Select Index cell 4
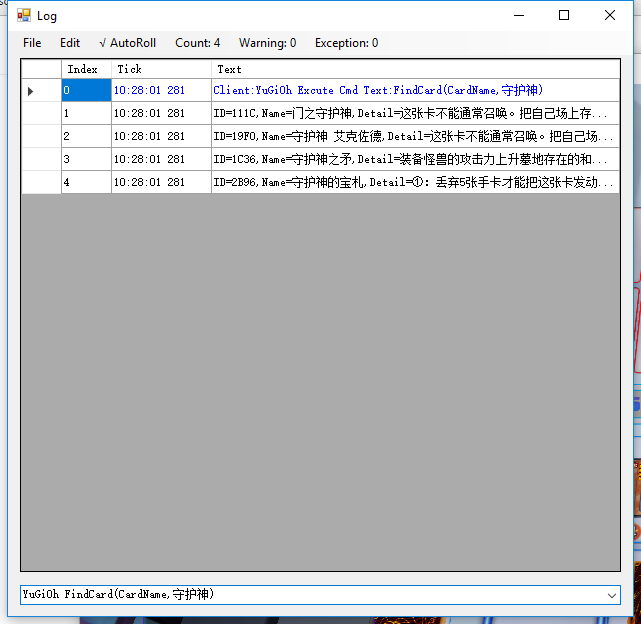 coord(86,182)
